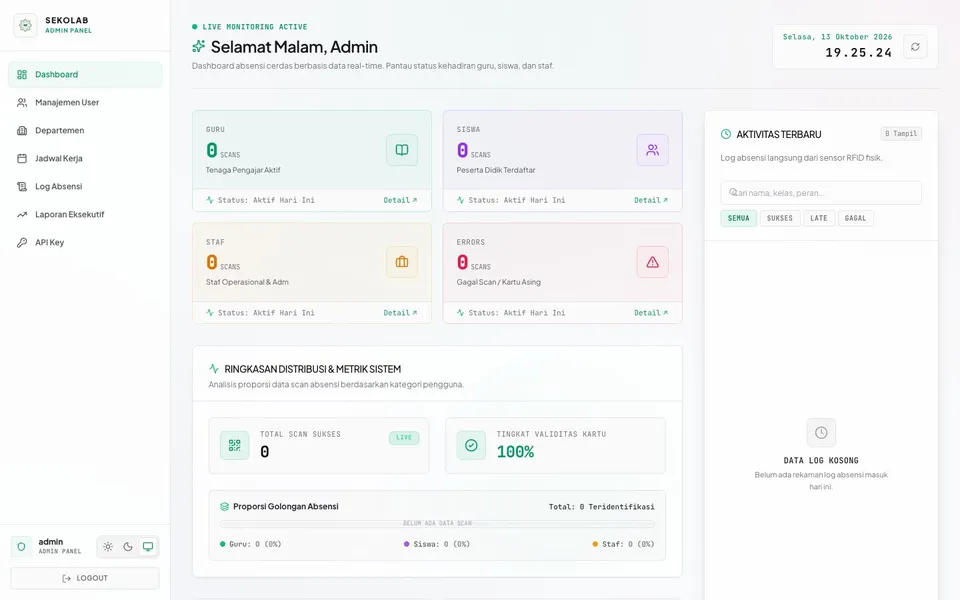The width and height of the screenshot is (960, 600).
Task: Open Log Absensi in the sidebar
Action: point(85,187)
